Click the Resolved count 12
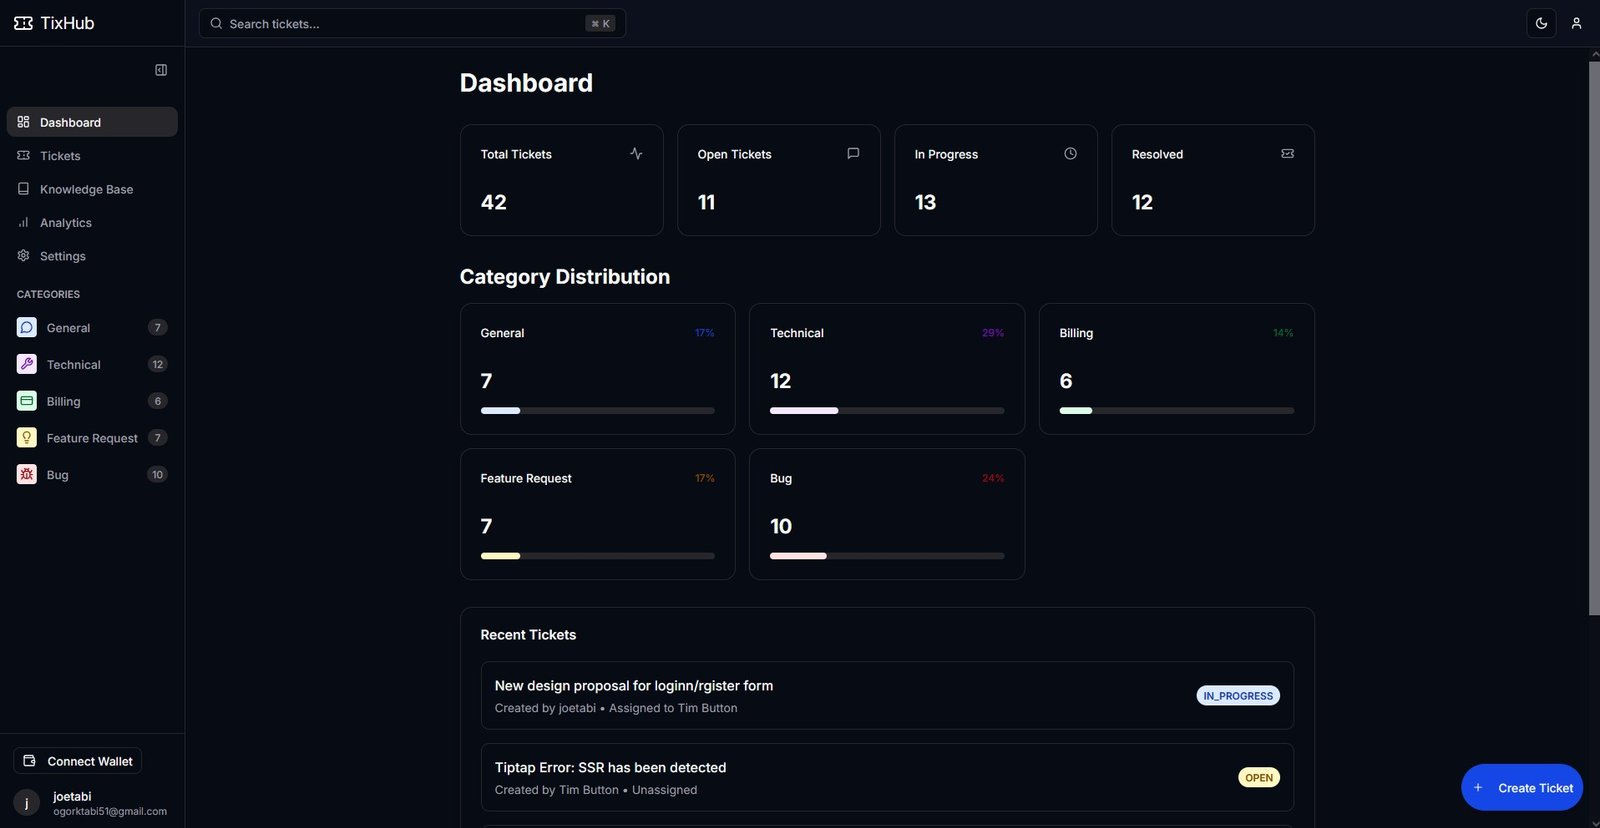Viewport: 1600px width, 828px height. pos(1142,202)
